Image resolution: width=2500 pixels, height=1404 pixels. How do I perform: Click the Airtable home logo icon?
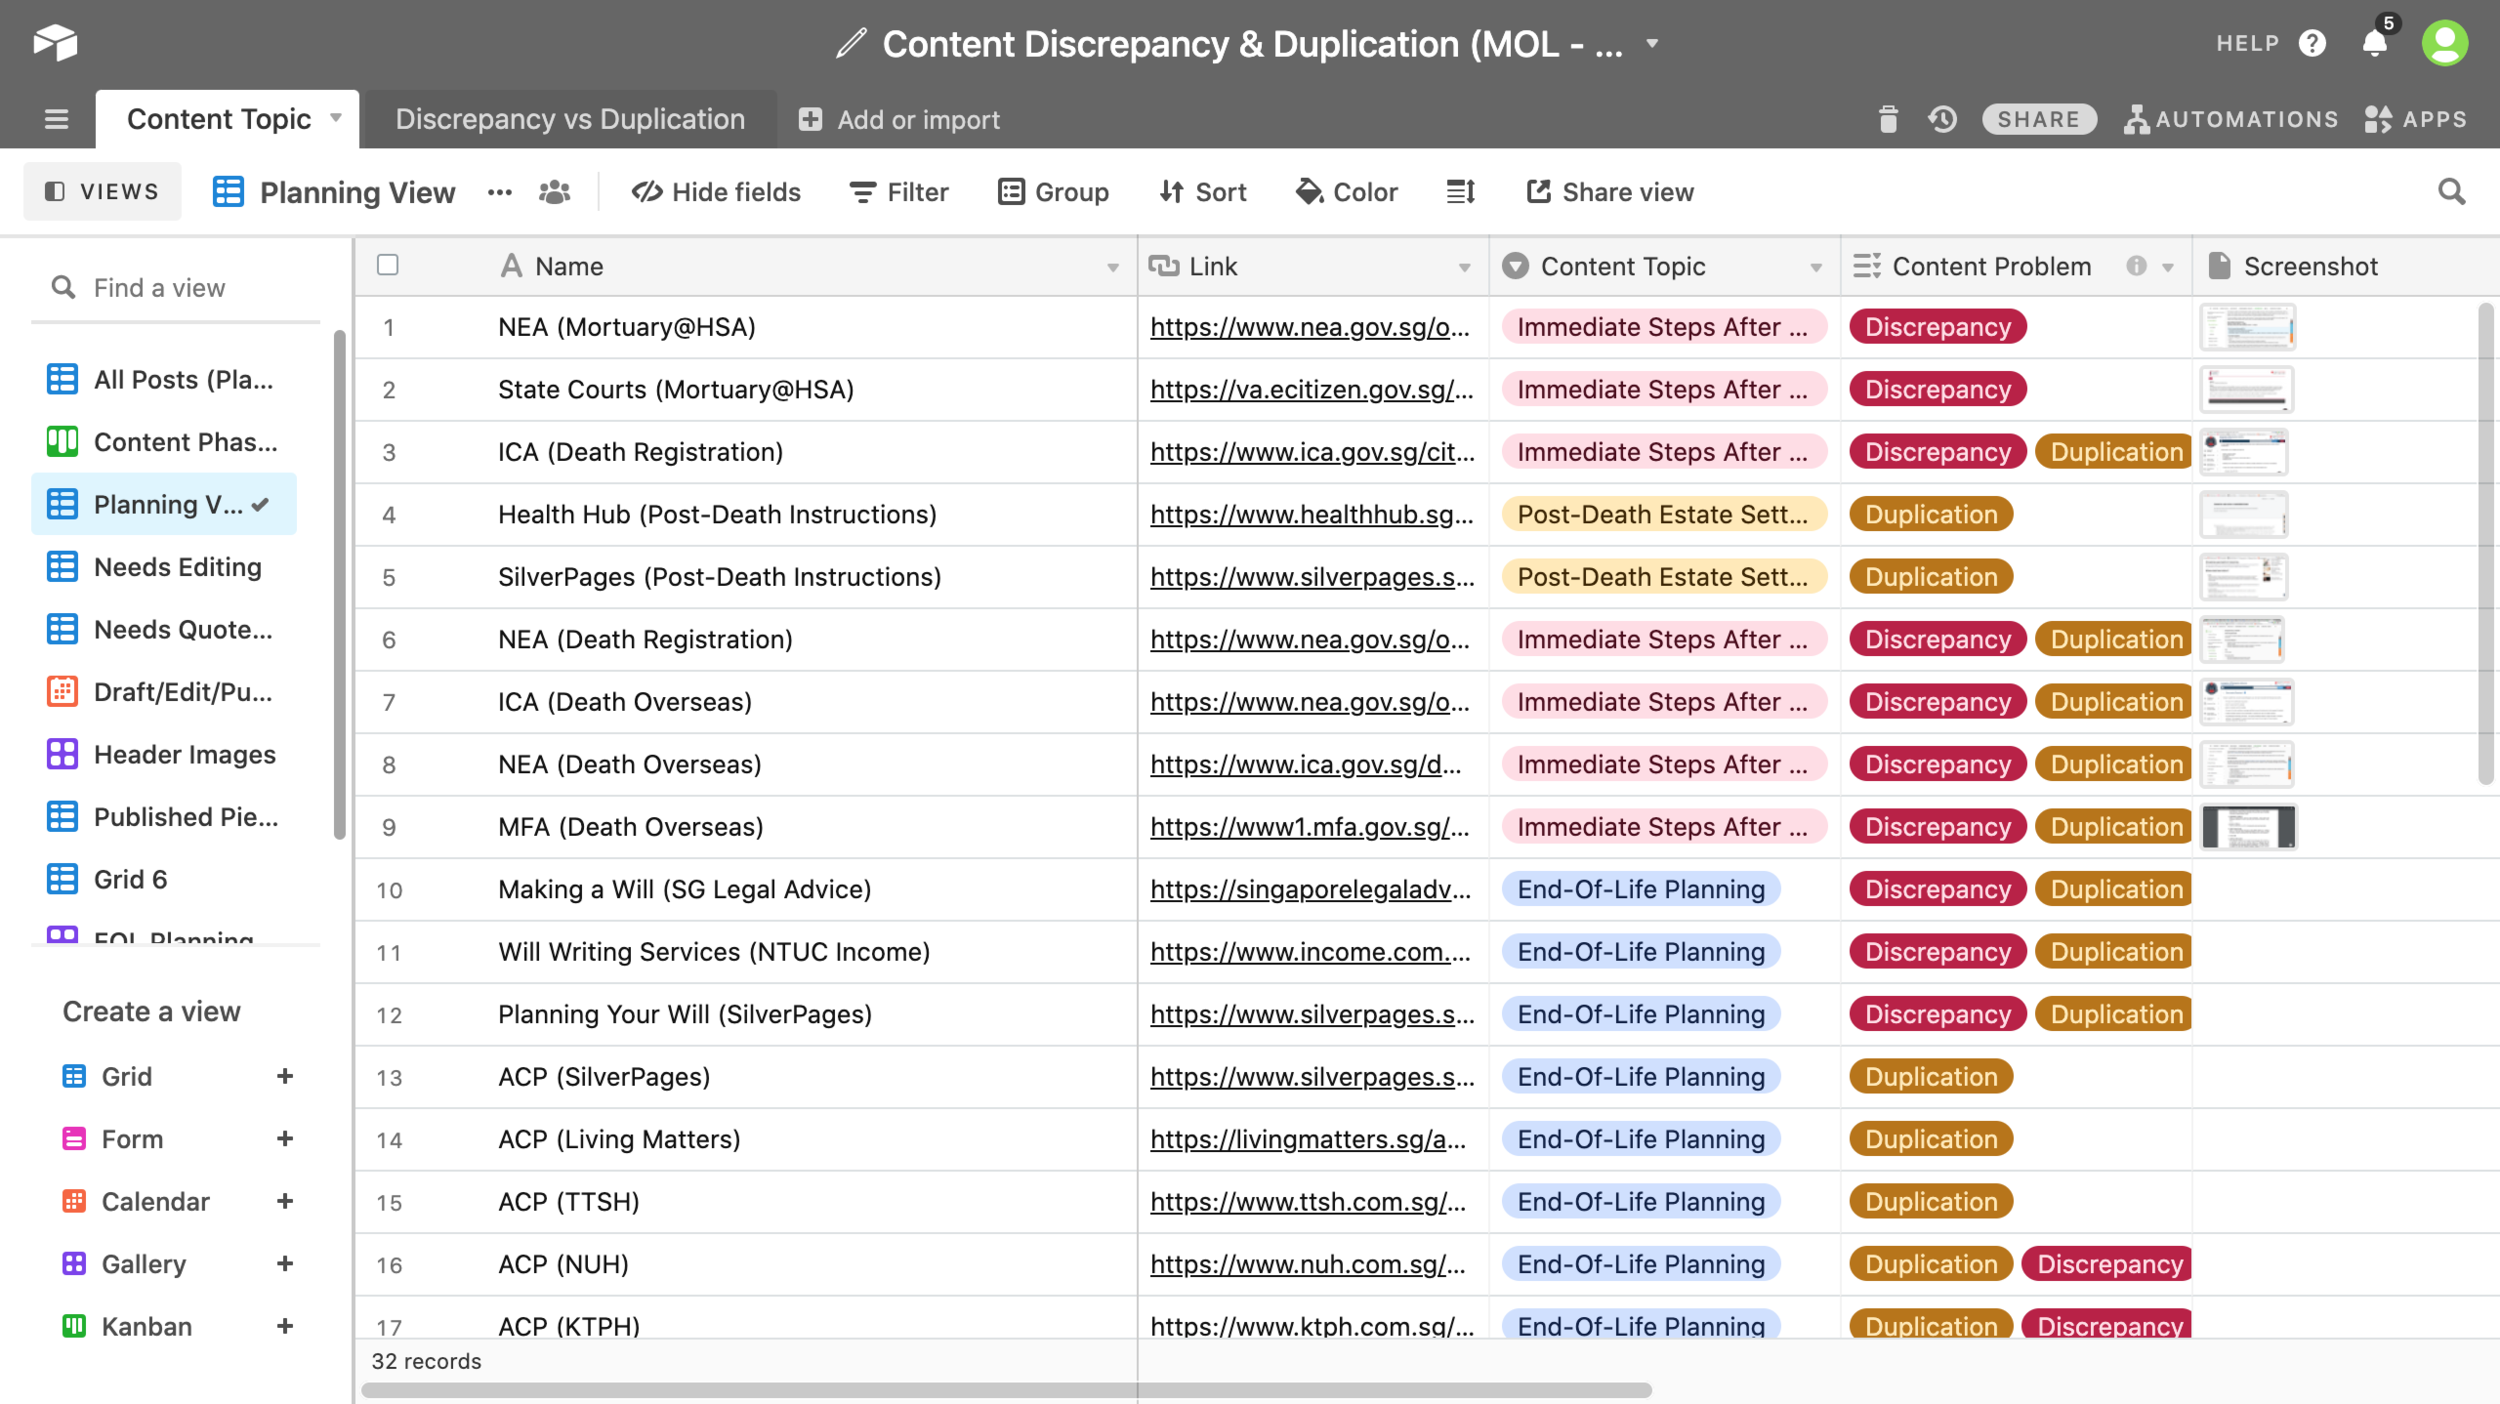click(55, 42)
